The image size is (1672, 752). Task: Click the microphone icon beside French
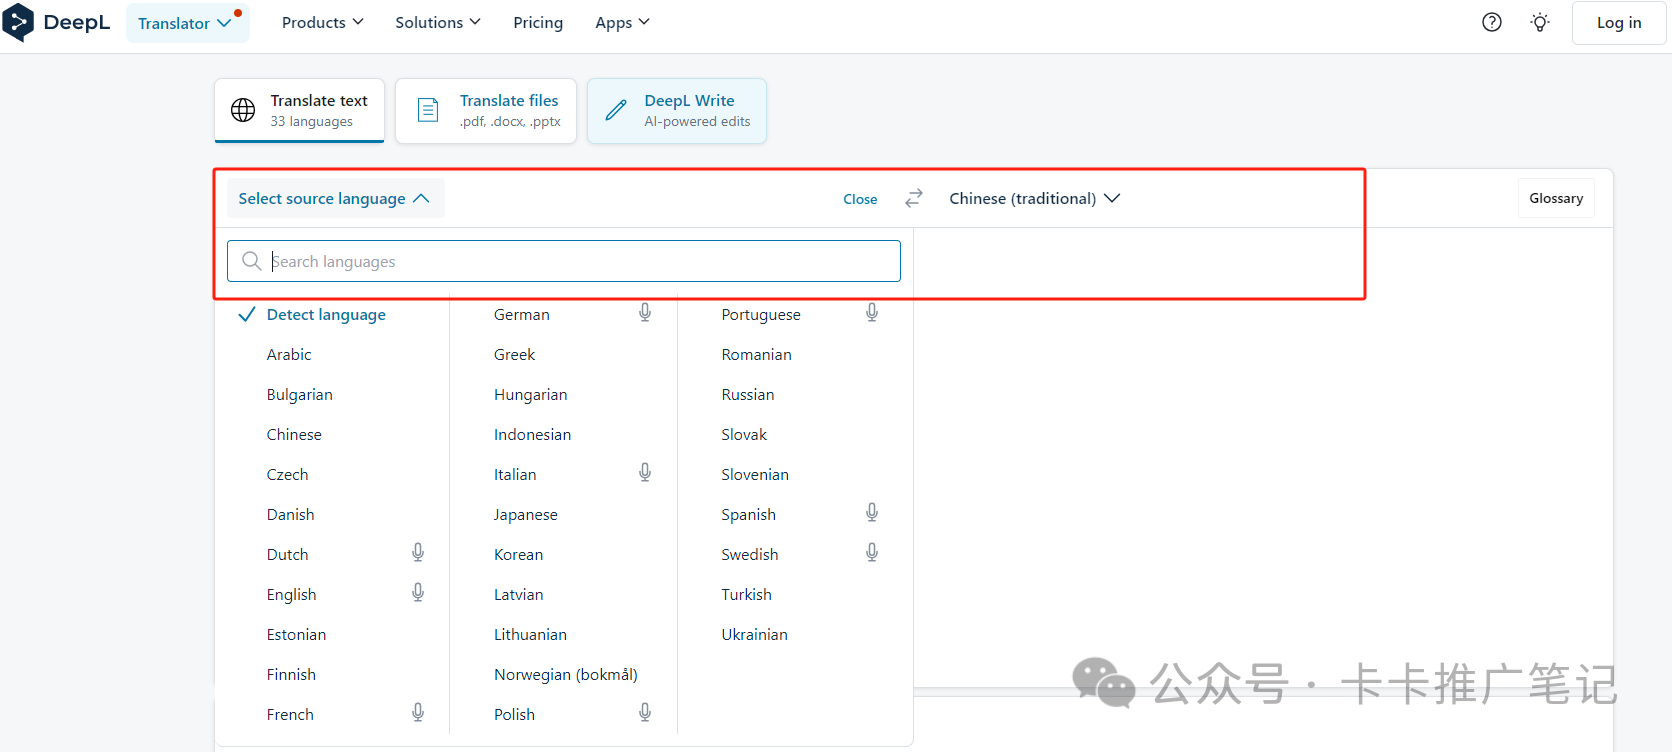pyautogui.click(x=418, y=713)
